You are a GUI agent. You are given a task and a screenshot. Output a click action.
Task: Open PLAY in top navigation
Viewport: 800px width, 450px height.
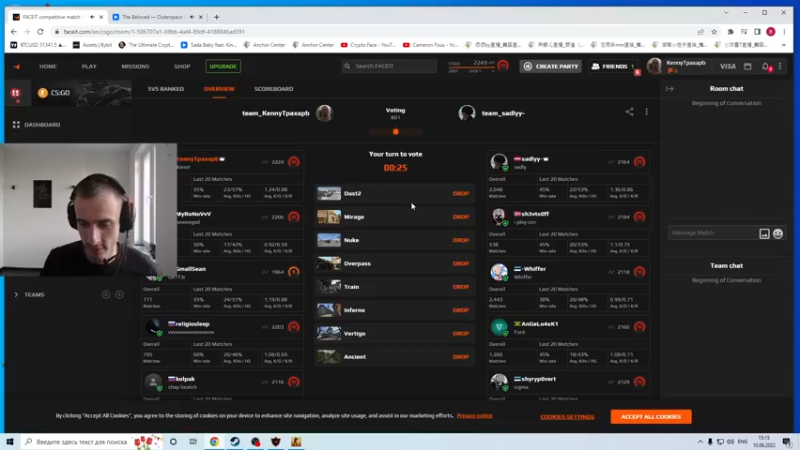89,66
